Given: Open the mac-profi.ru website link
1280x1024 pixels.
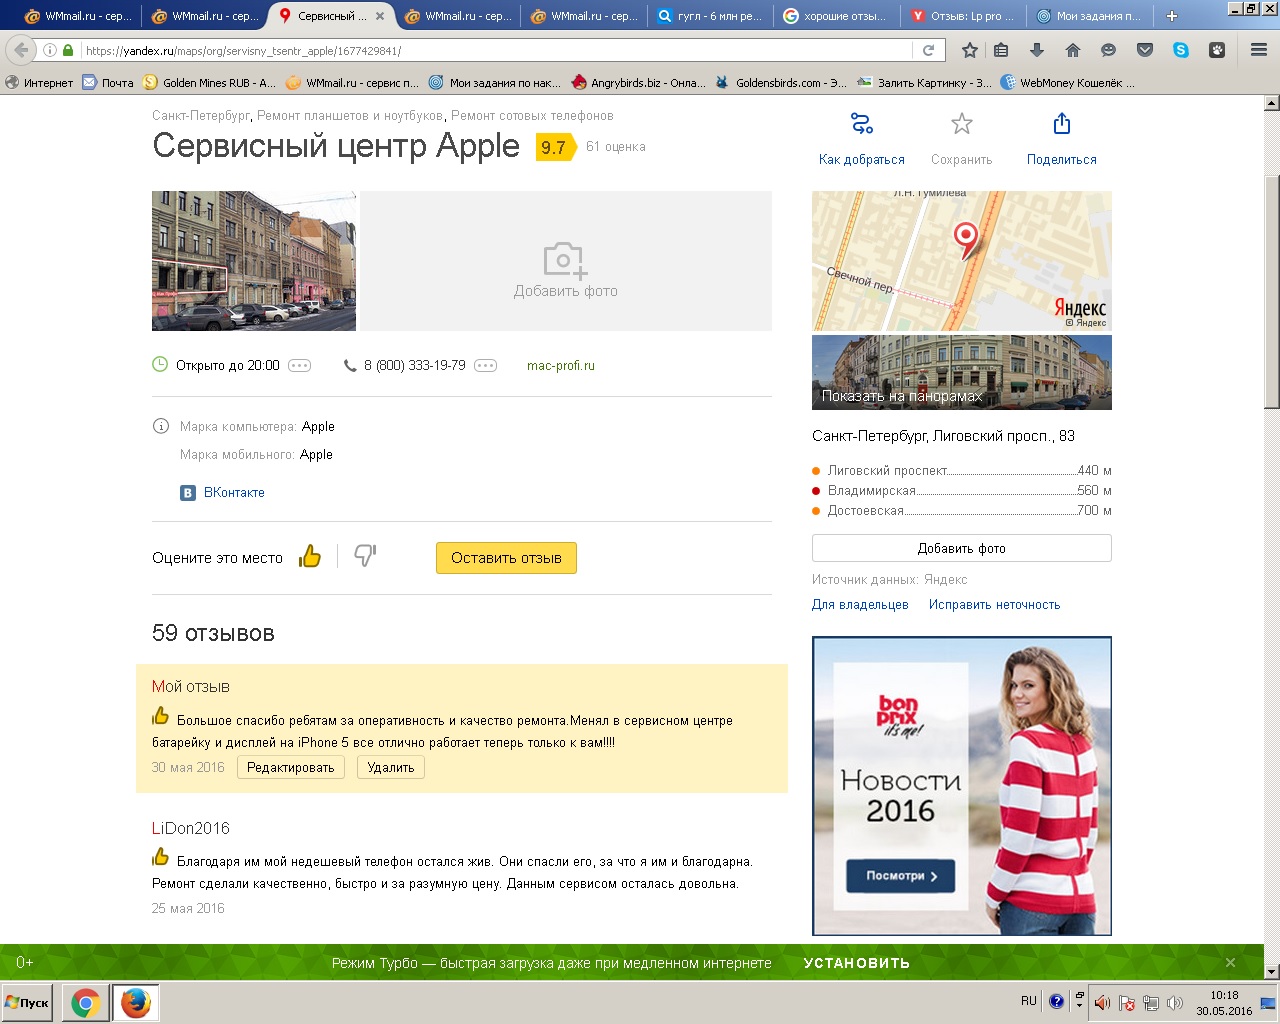Looking at the screenshot, I should (x=561, y=366).
